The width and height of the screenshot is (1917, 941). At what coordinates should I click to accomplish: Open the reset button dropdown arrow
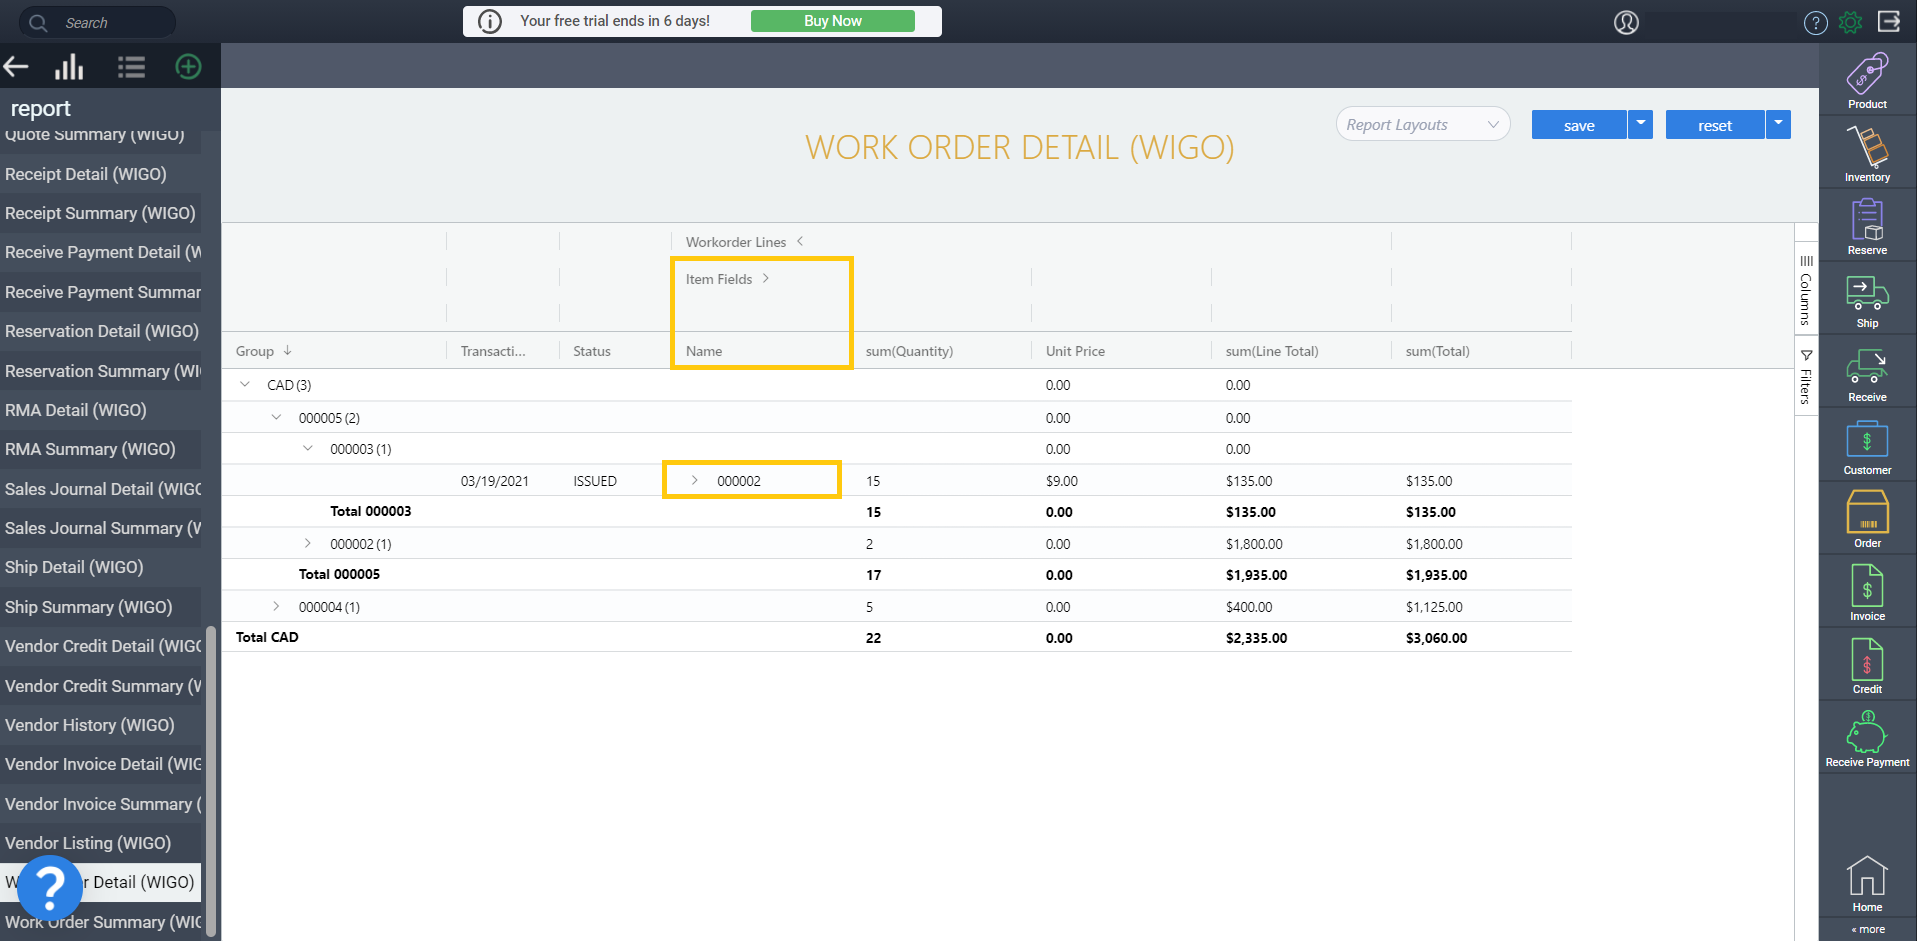click(1778, 124)
